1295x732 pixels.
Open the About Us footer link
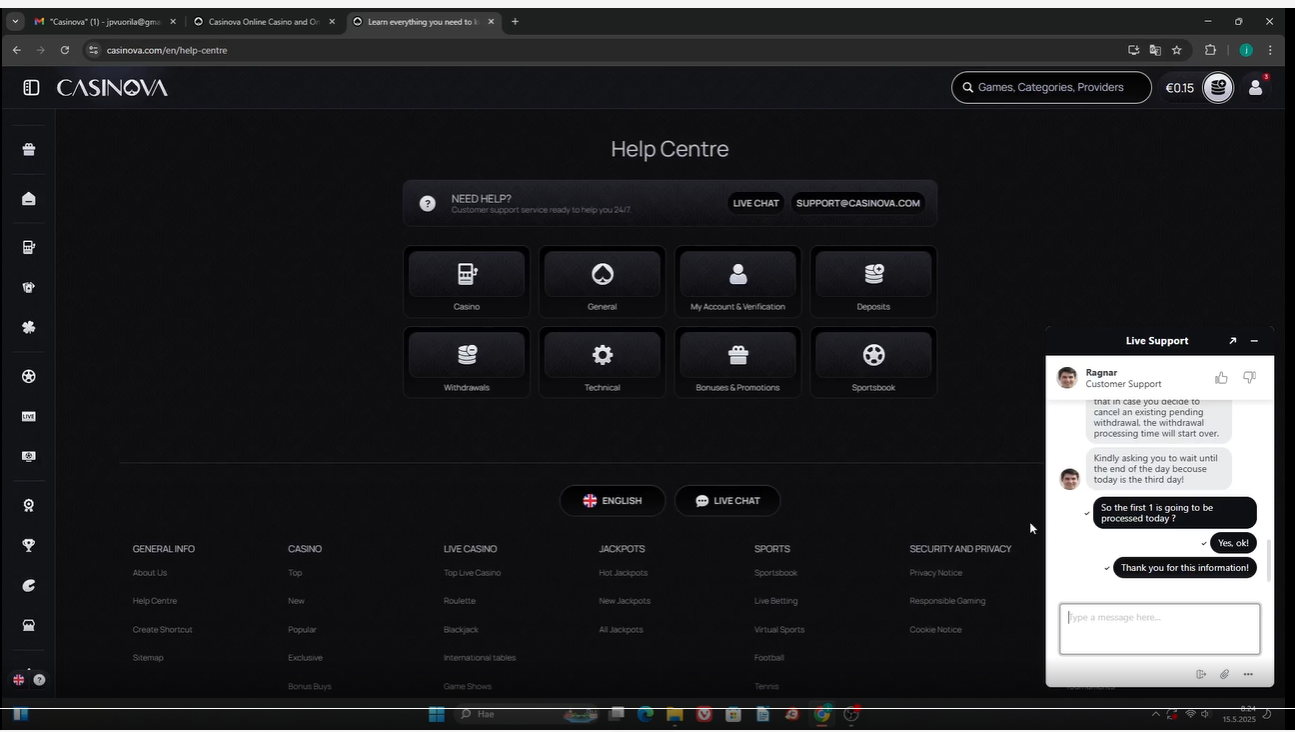[150, 573]
